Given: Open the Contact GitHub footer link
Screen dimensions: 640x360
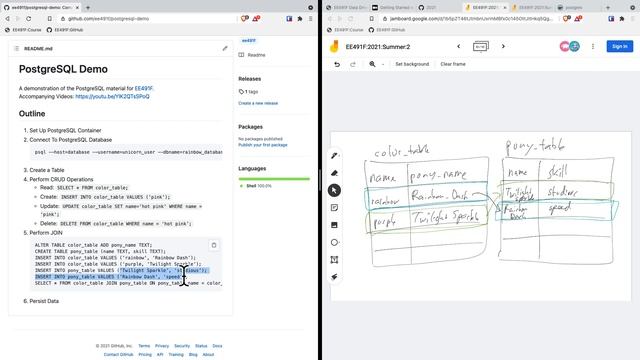Looking at the screenshot, I should pyautogui.click(x=118, y=354).
